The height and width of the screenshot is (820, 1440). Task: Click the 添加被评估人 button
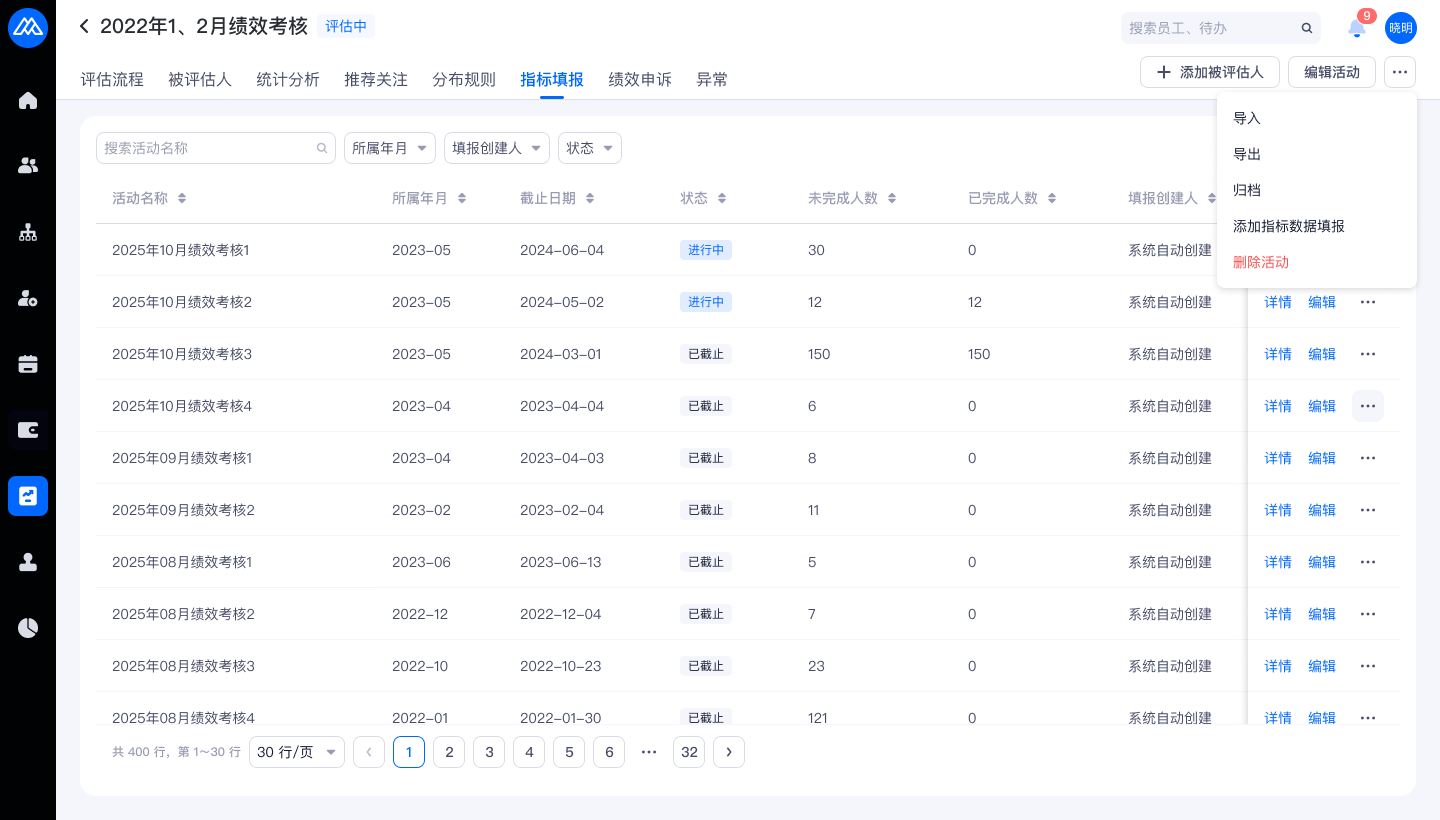coord(1209,72)
